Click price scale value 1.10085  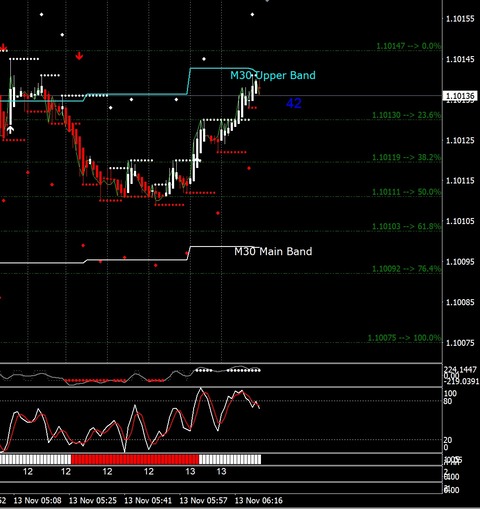pyautogui.click(x=460, y=302)
